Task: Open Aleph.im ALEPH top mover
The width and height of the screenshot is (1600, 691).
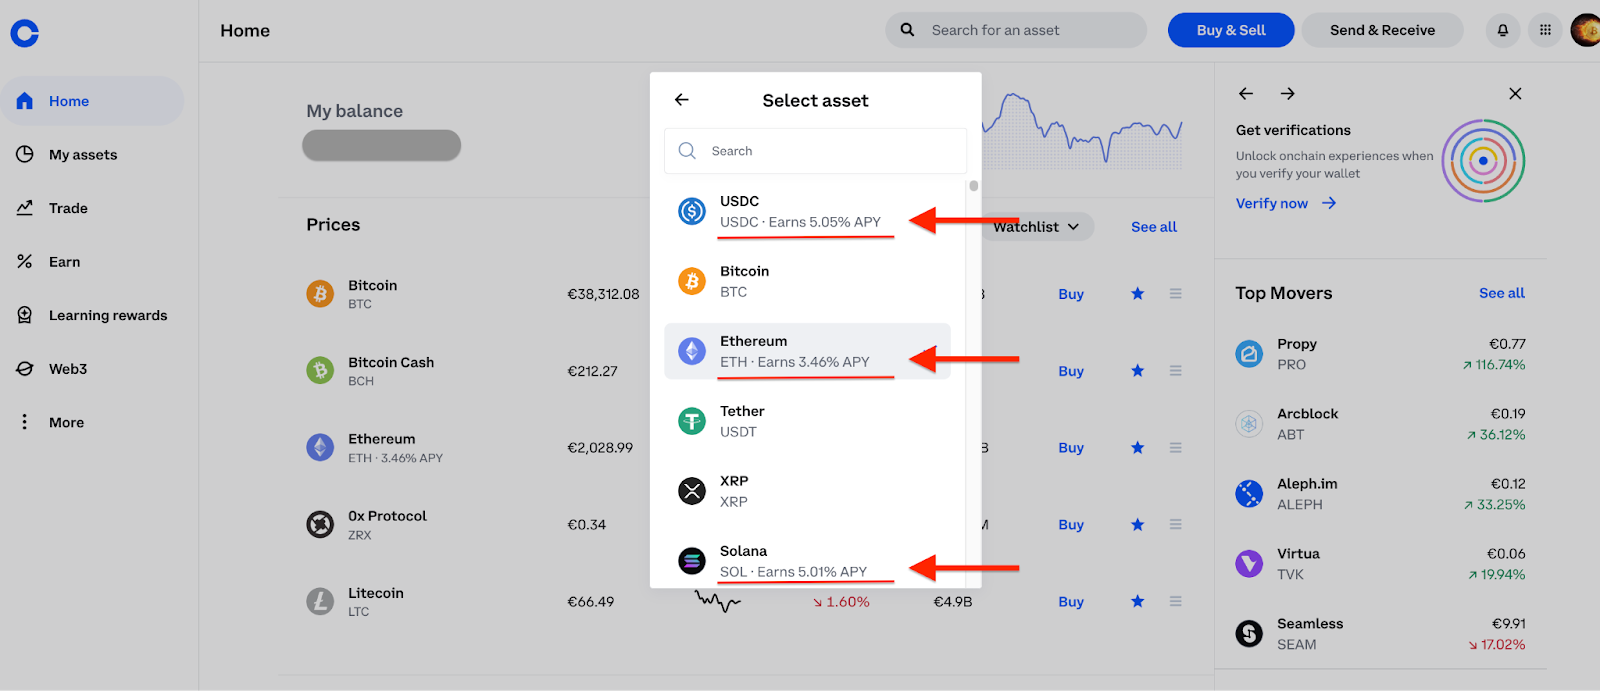Action: point(1380,494)
